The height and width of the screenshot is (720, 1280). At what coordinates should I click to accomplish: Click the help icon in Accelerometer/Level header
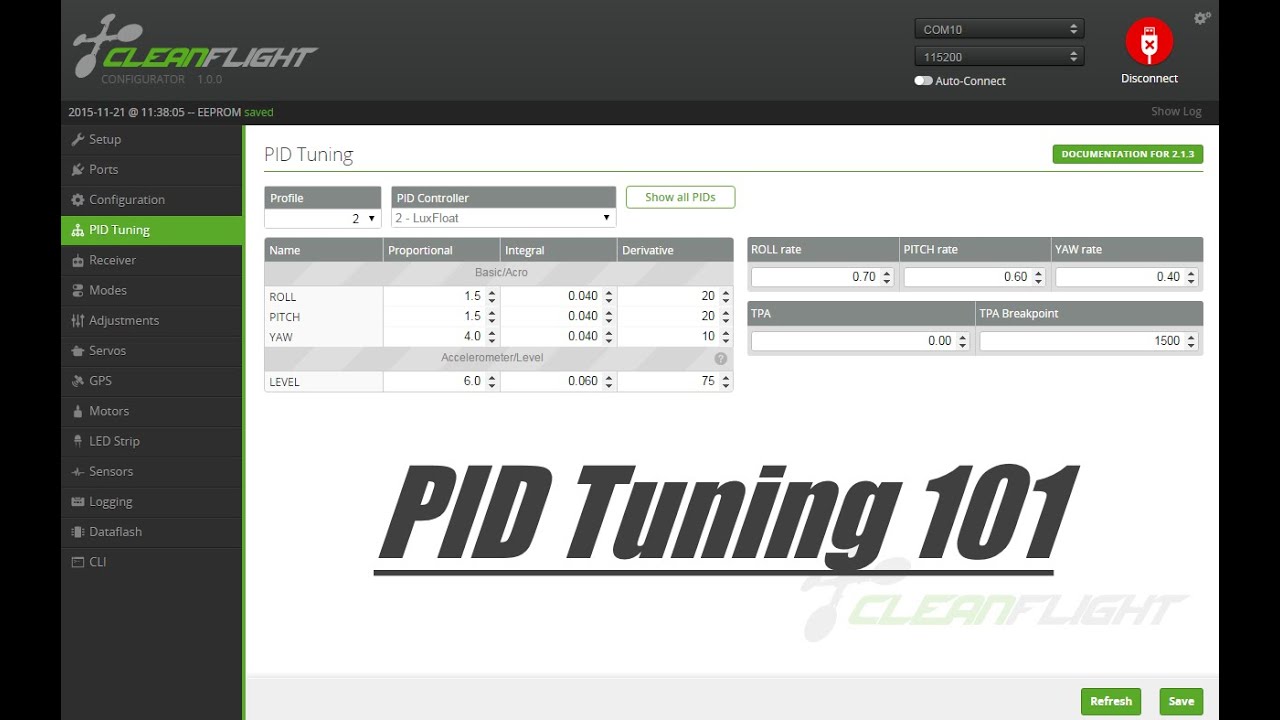pos(720,358)
